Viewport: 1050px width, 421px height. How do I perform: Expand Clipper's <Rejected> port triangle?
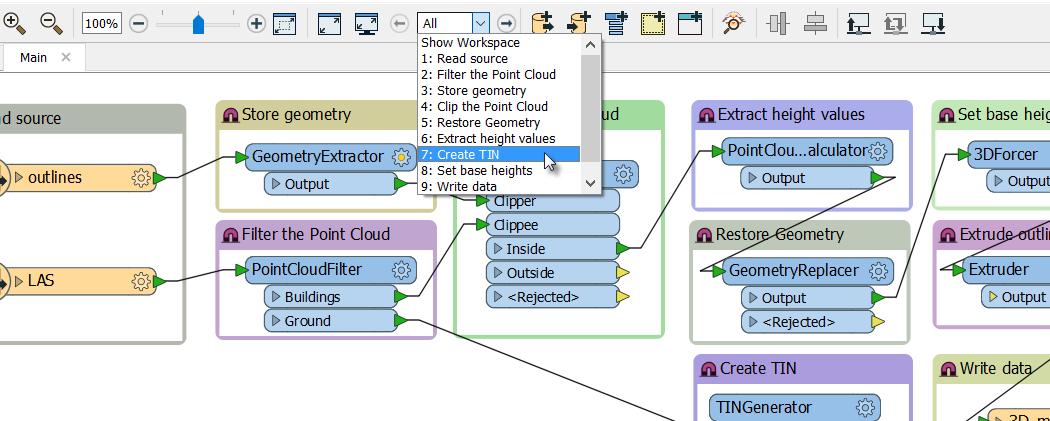pyautogui.click(x=498, y=297)
